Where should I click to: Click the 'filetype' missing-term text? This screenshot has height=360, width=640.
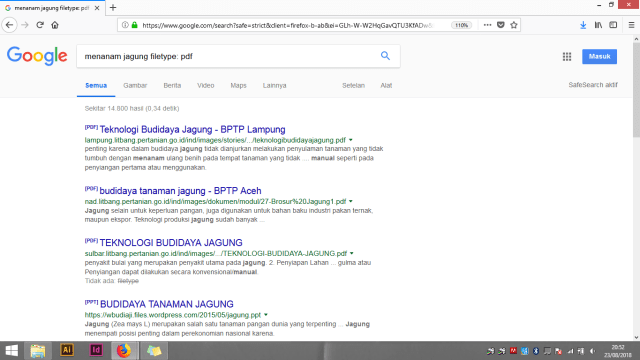128,281
